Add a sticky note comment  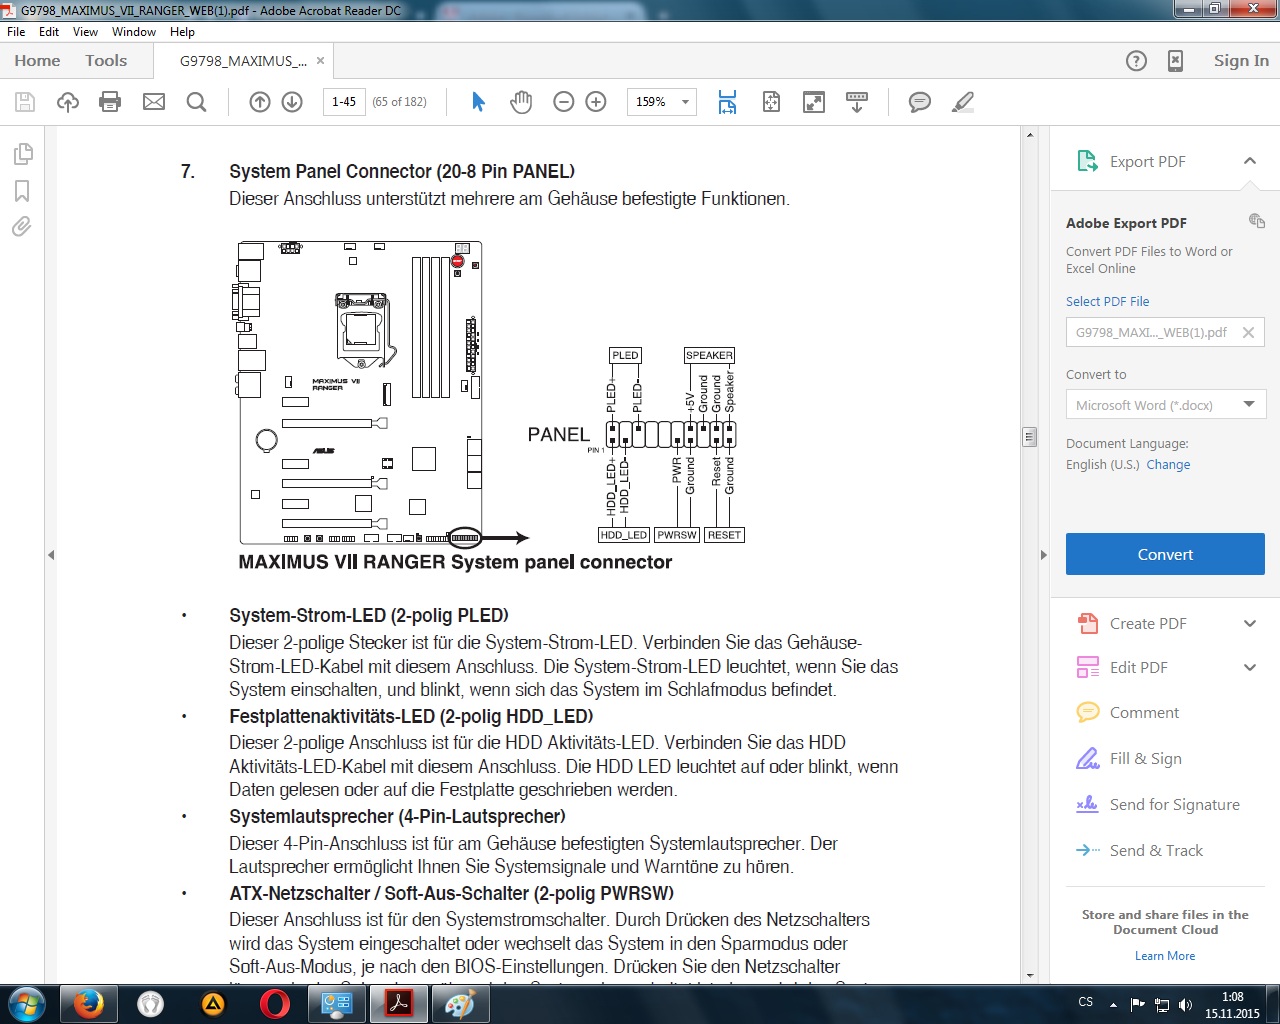coord(920,102)
